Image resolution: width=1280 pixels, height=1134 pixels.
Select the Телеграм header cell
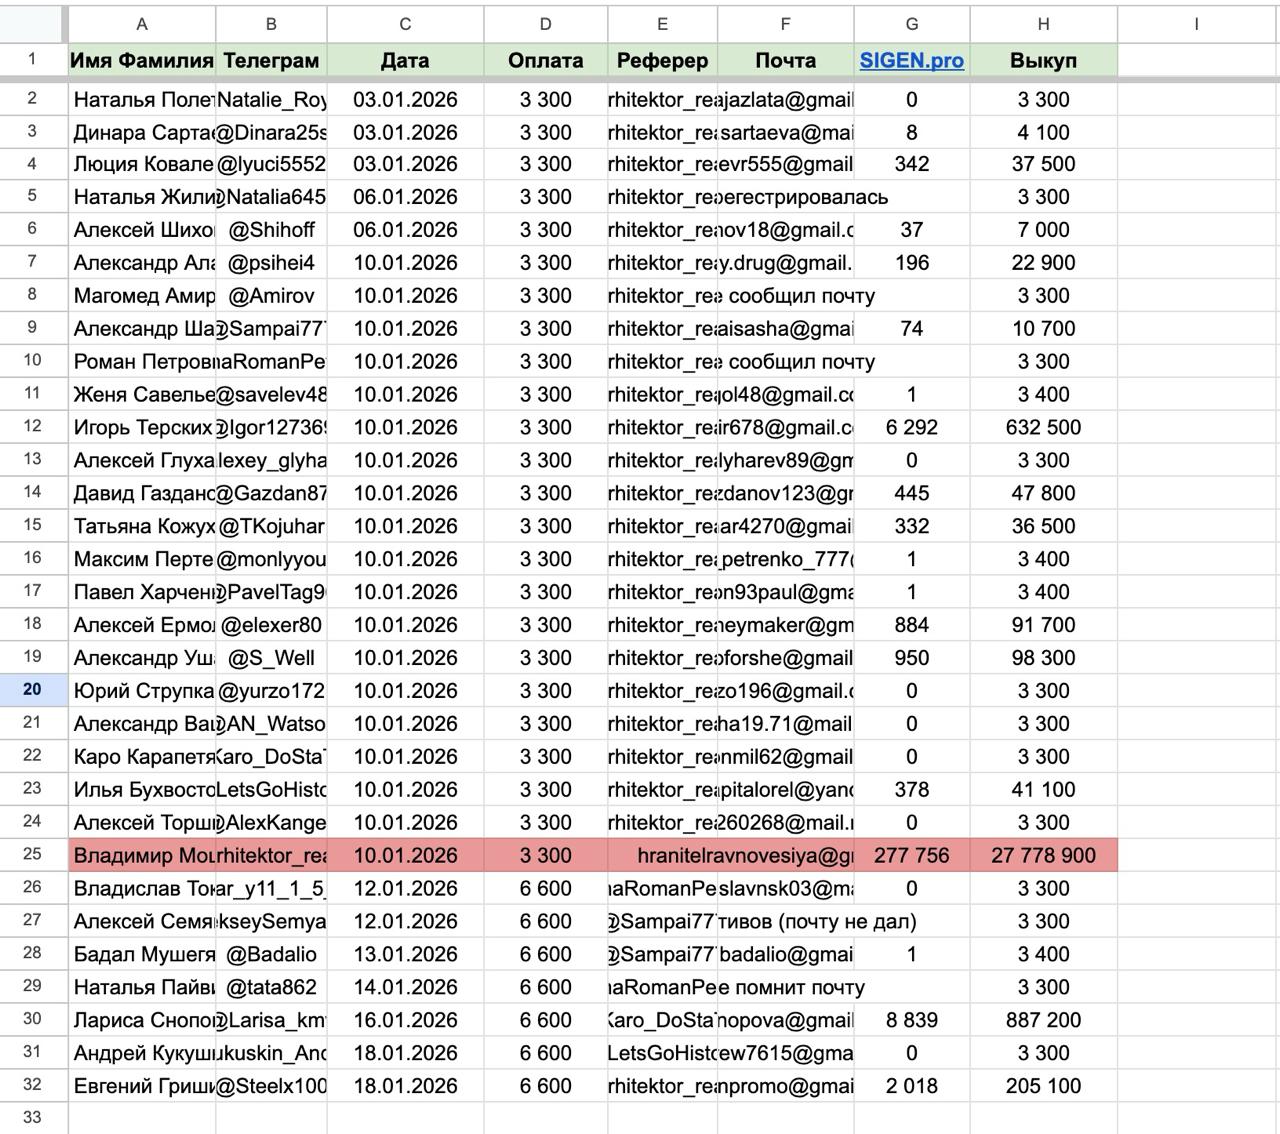click(x=271, y=60)
